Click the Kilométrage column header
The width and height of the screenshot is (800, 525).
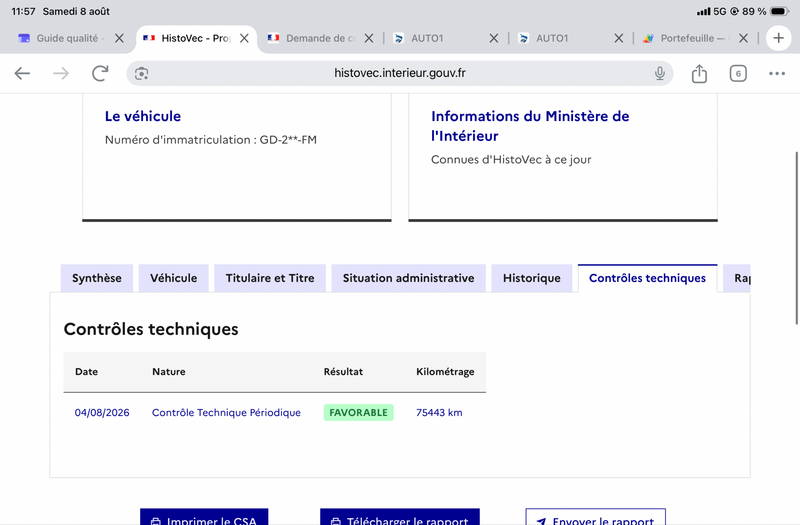click(x=445, y=372)
